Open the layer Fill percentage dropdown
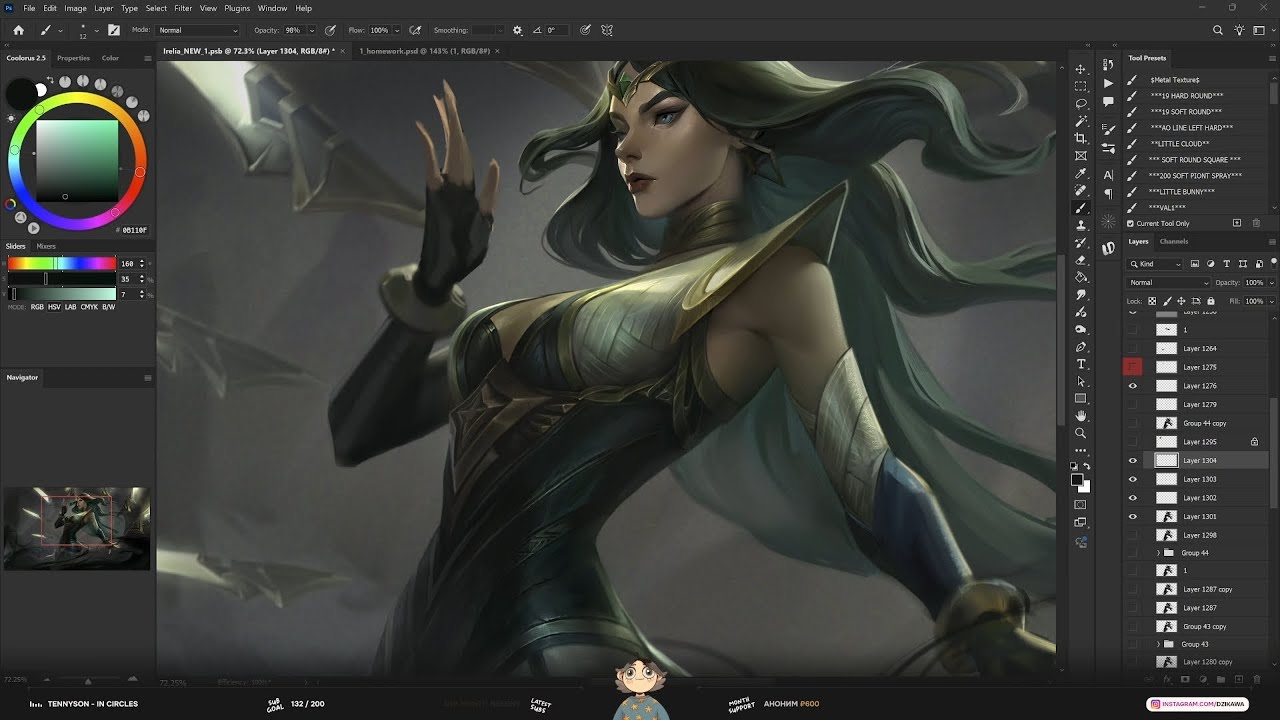The width and height of the screenshot is (1280, 720). 1272,301
